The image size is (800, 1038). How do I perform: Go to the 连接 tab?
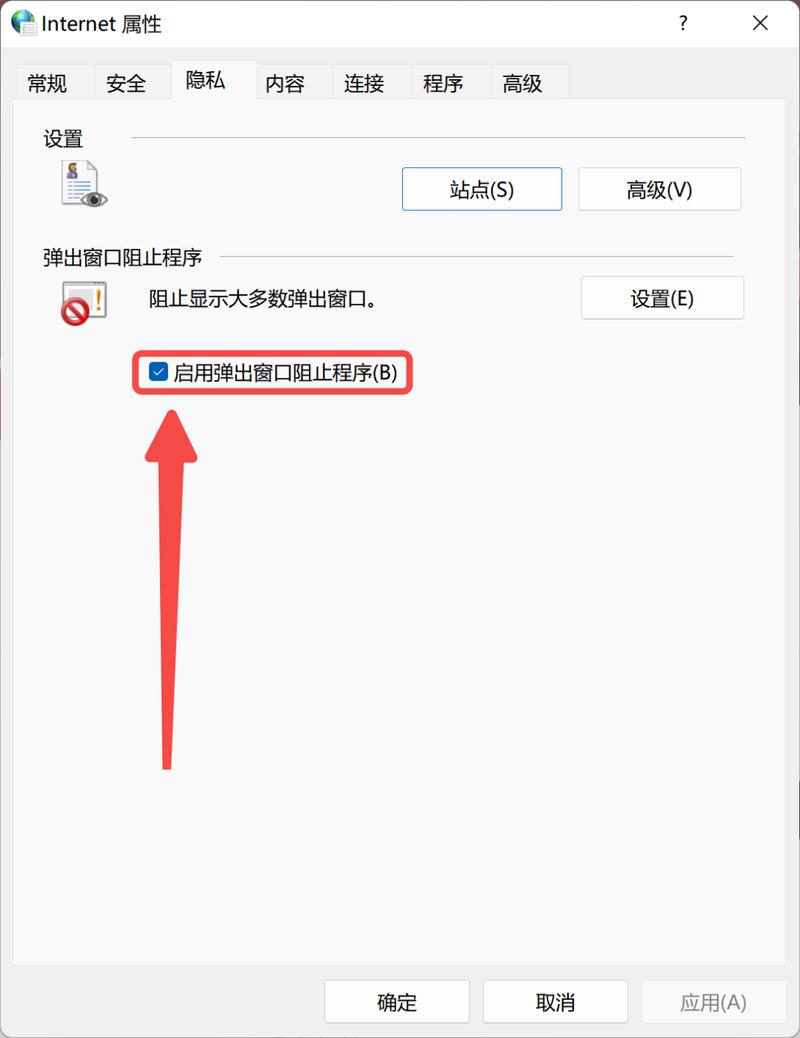pyautogui.click(x=364, y=83)
